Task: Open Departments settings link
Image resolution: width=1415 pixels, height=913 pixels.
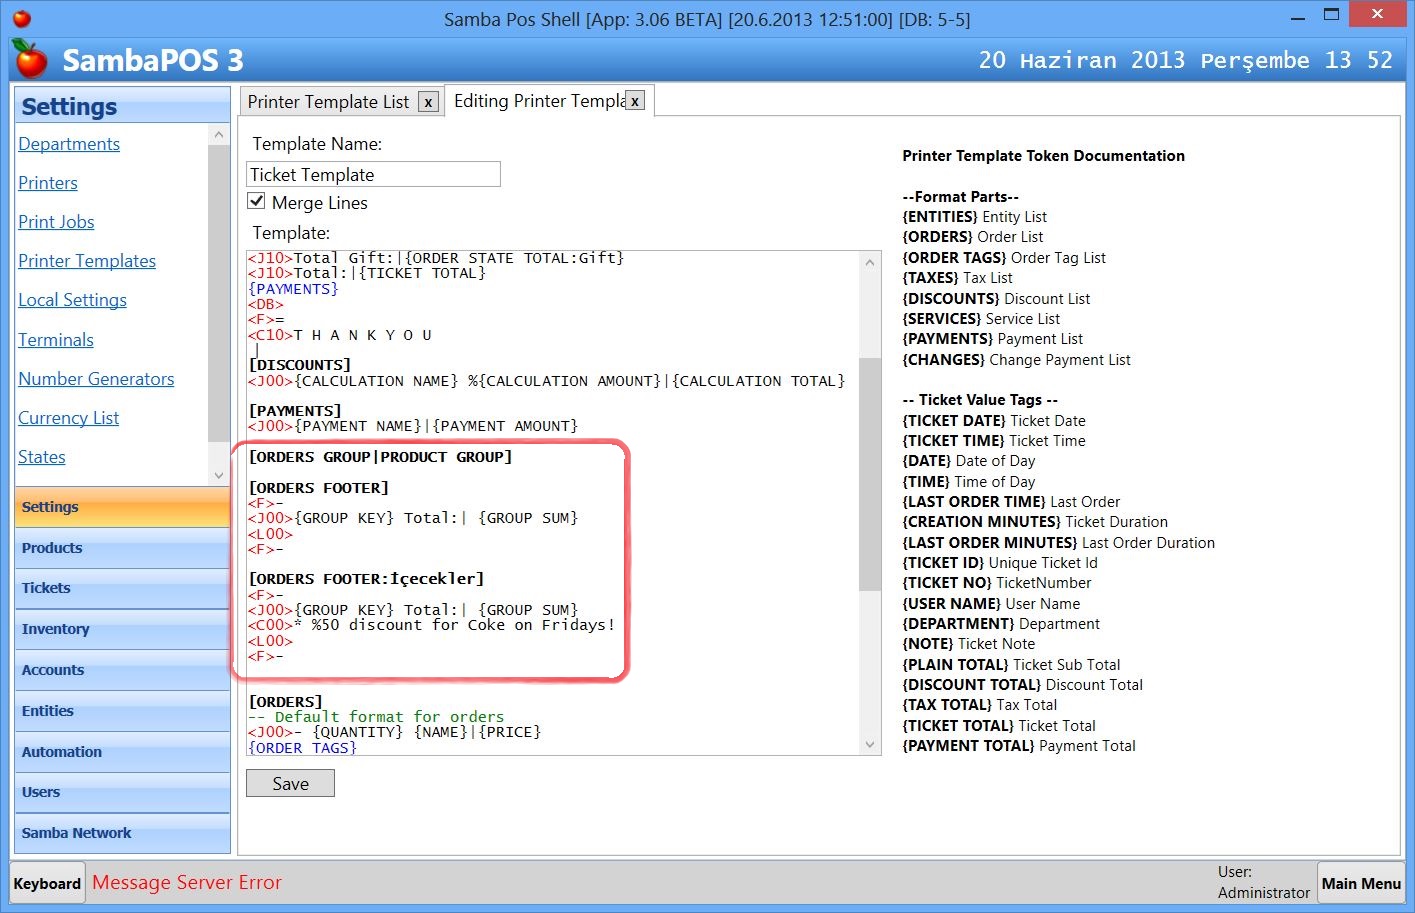Action: 69,144
